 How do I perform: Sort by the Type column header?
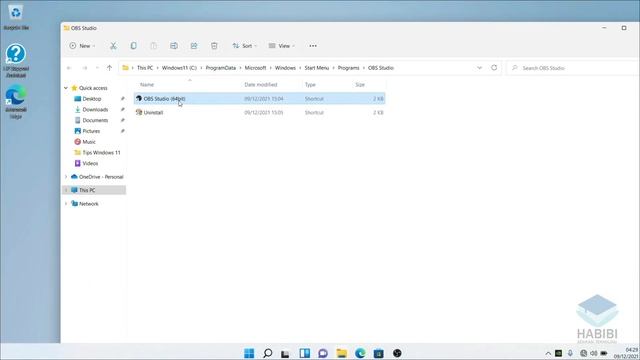point(310,84)
